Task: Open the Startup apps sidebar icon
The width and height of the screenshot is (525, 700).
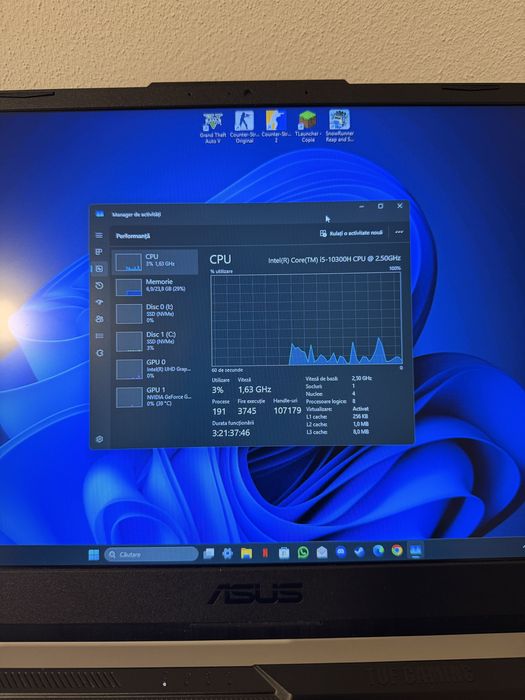Action: click(x=99, y=302)
